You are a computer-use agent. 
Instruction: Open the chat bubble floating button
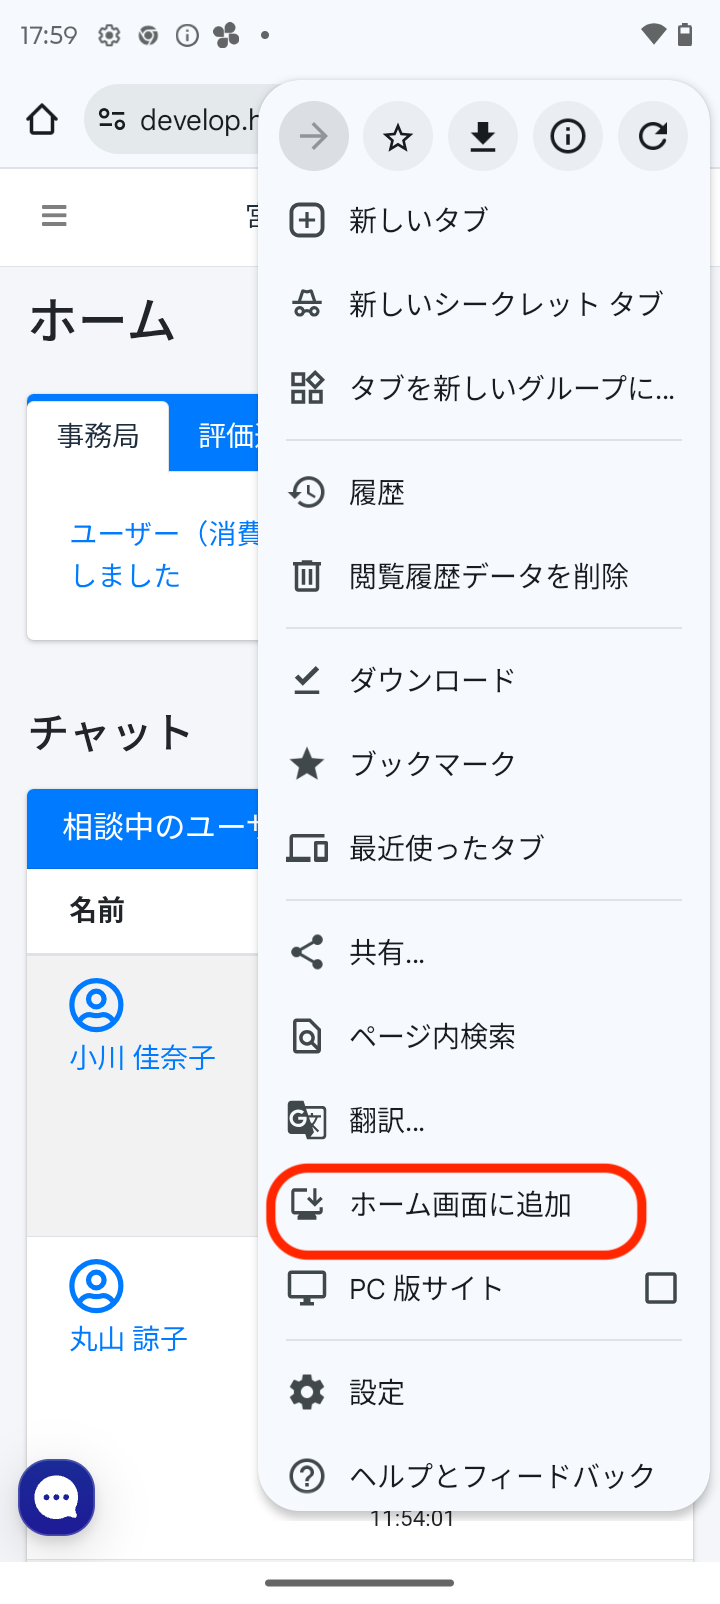[x=57, y=1497]
